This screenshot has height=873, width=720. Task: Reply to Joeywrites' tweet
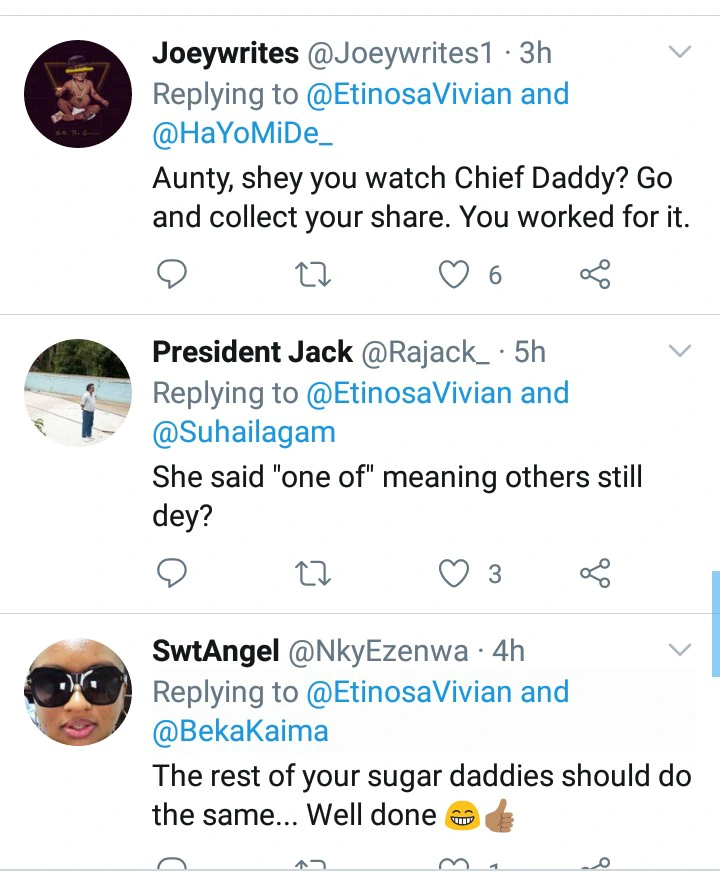[172, 275]
